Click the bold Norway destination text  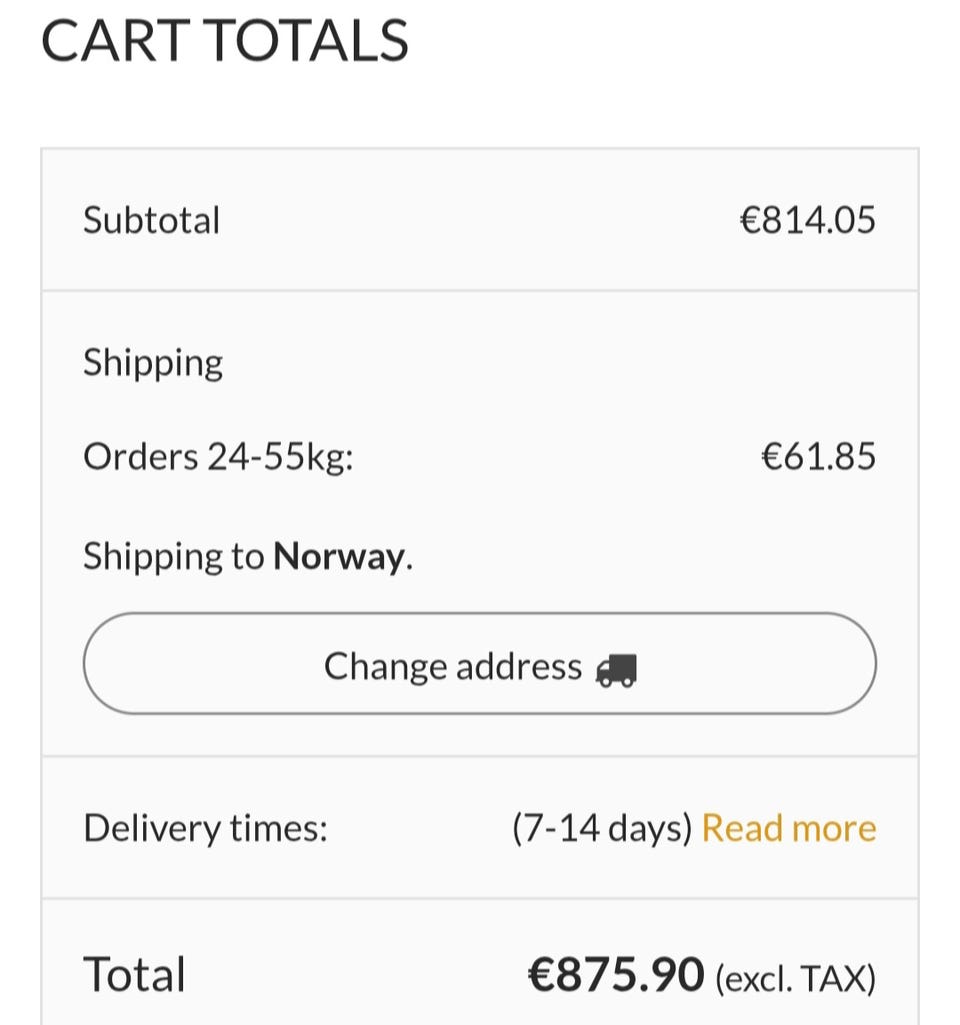tap(339, 556)
